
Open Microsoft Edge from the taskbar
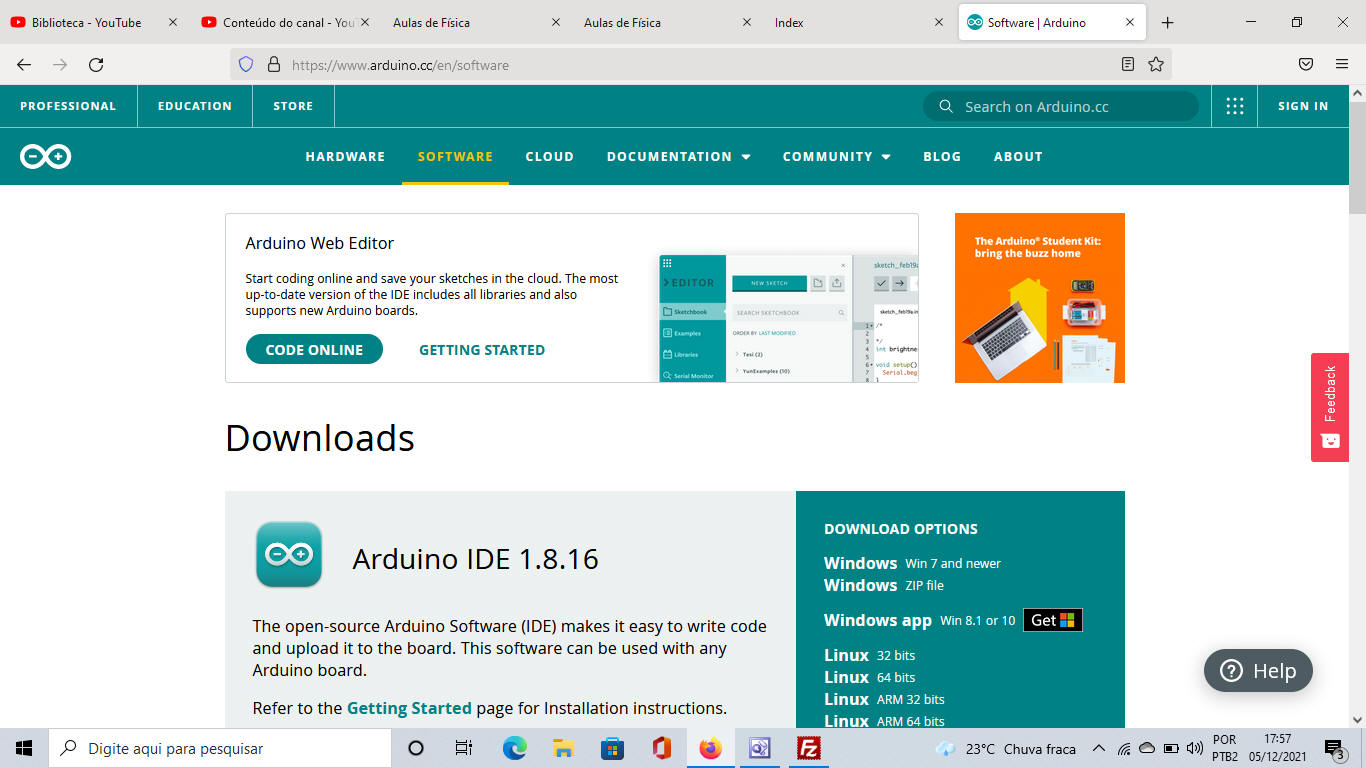point(514,748)
